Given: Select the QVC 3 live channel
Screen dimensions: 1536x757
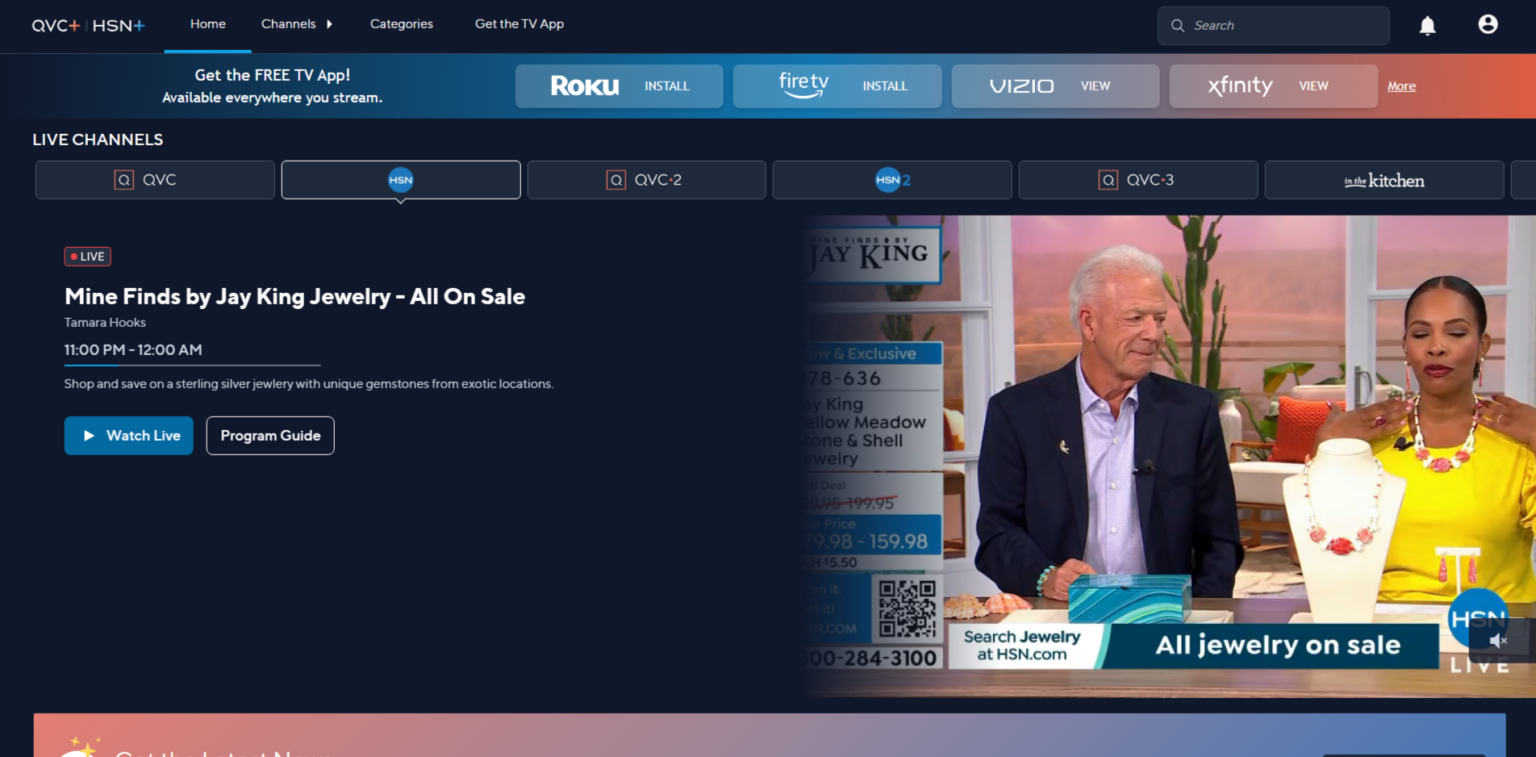Looking at the screenshot, I should 1138,180.
